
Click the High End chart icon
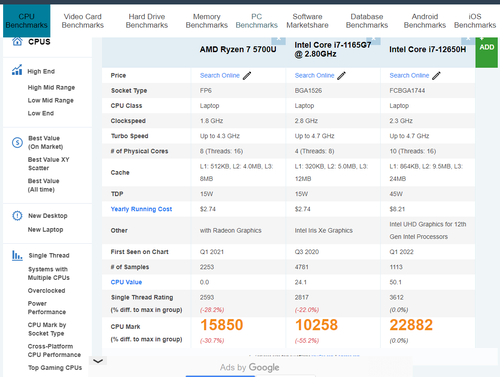pyautogui.click(x=17, y=70)
